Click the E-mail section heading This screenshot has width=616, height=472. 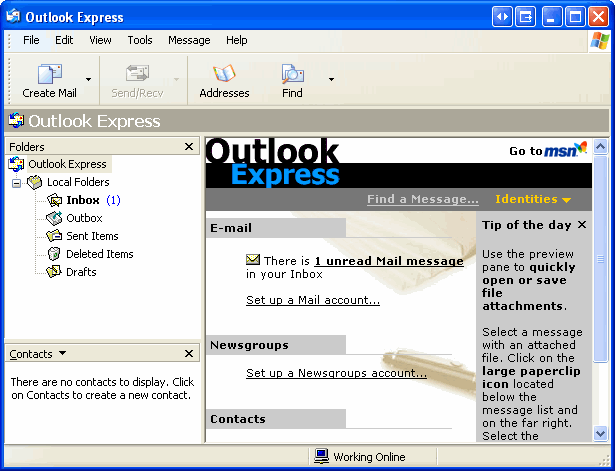(x=231, y=228)
